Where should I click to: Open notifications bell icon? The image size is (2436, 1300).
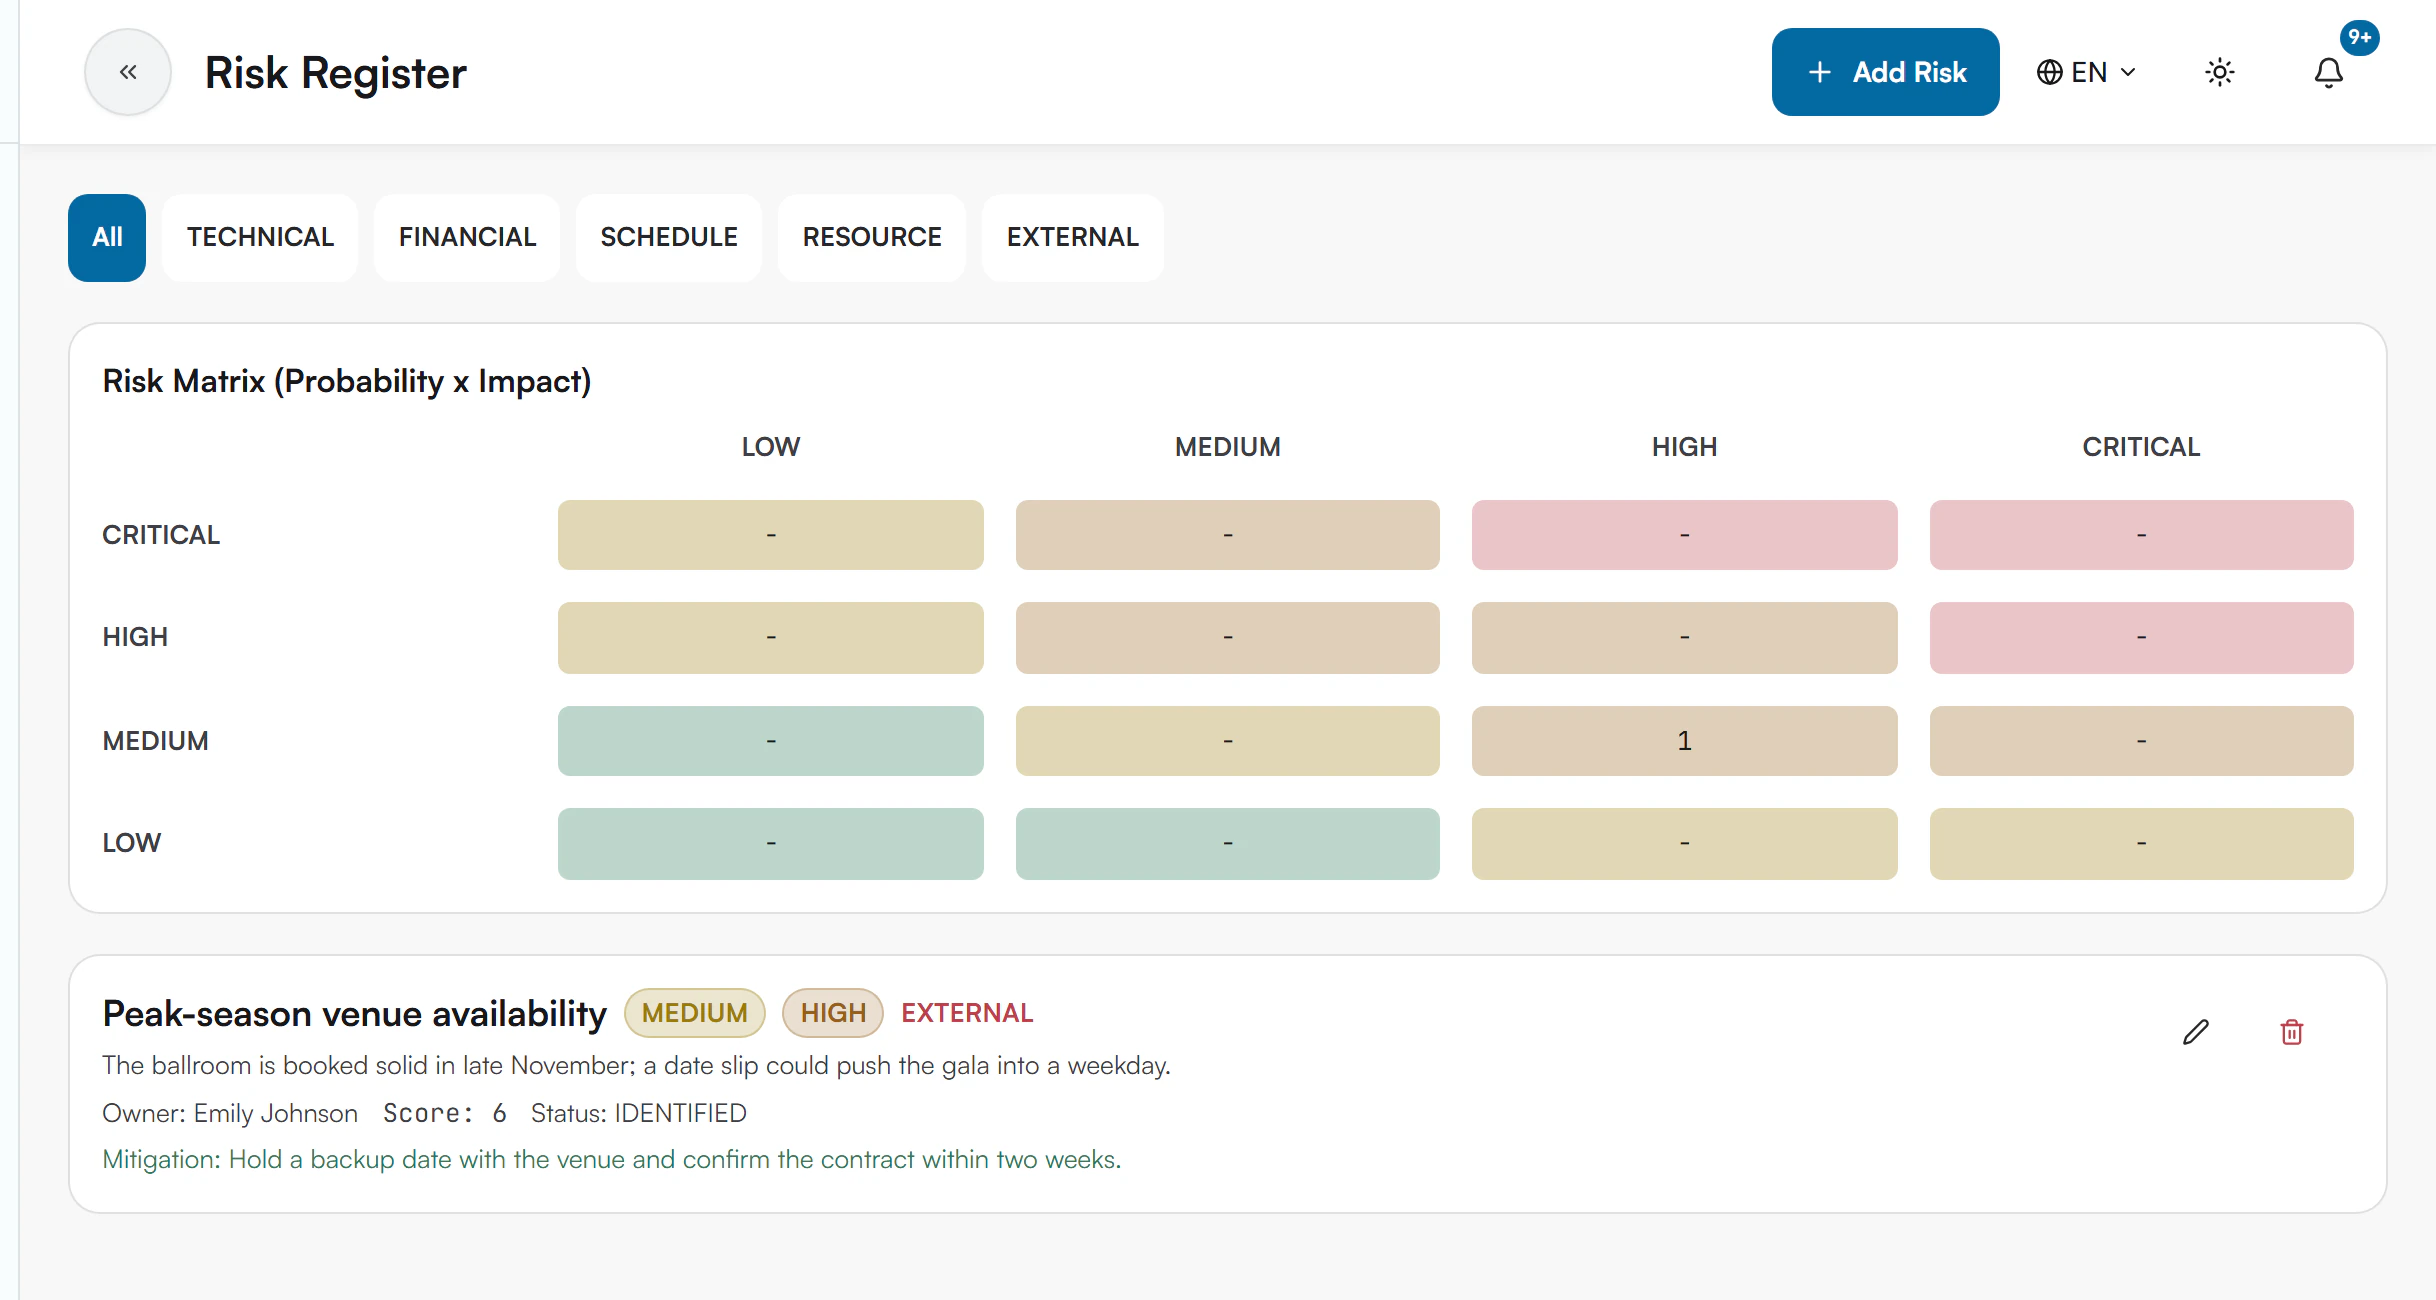2329,72
